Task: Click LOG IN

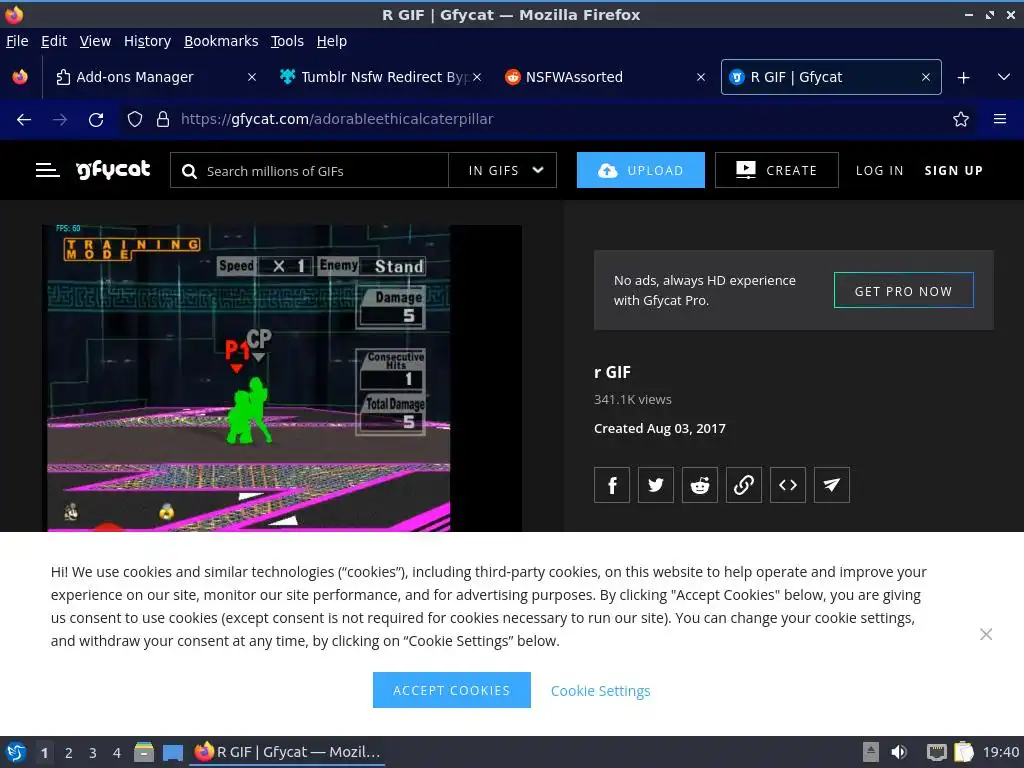Action: coord(880,170)
